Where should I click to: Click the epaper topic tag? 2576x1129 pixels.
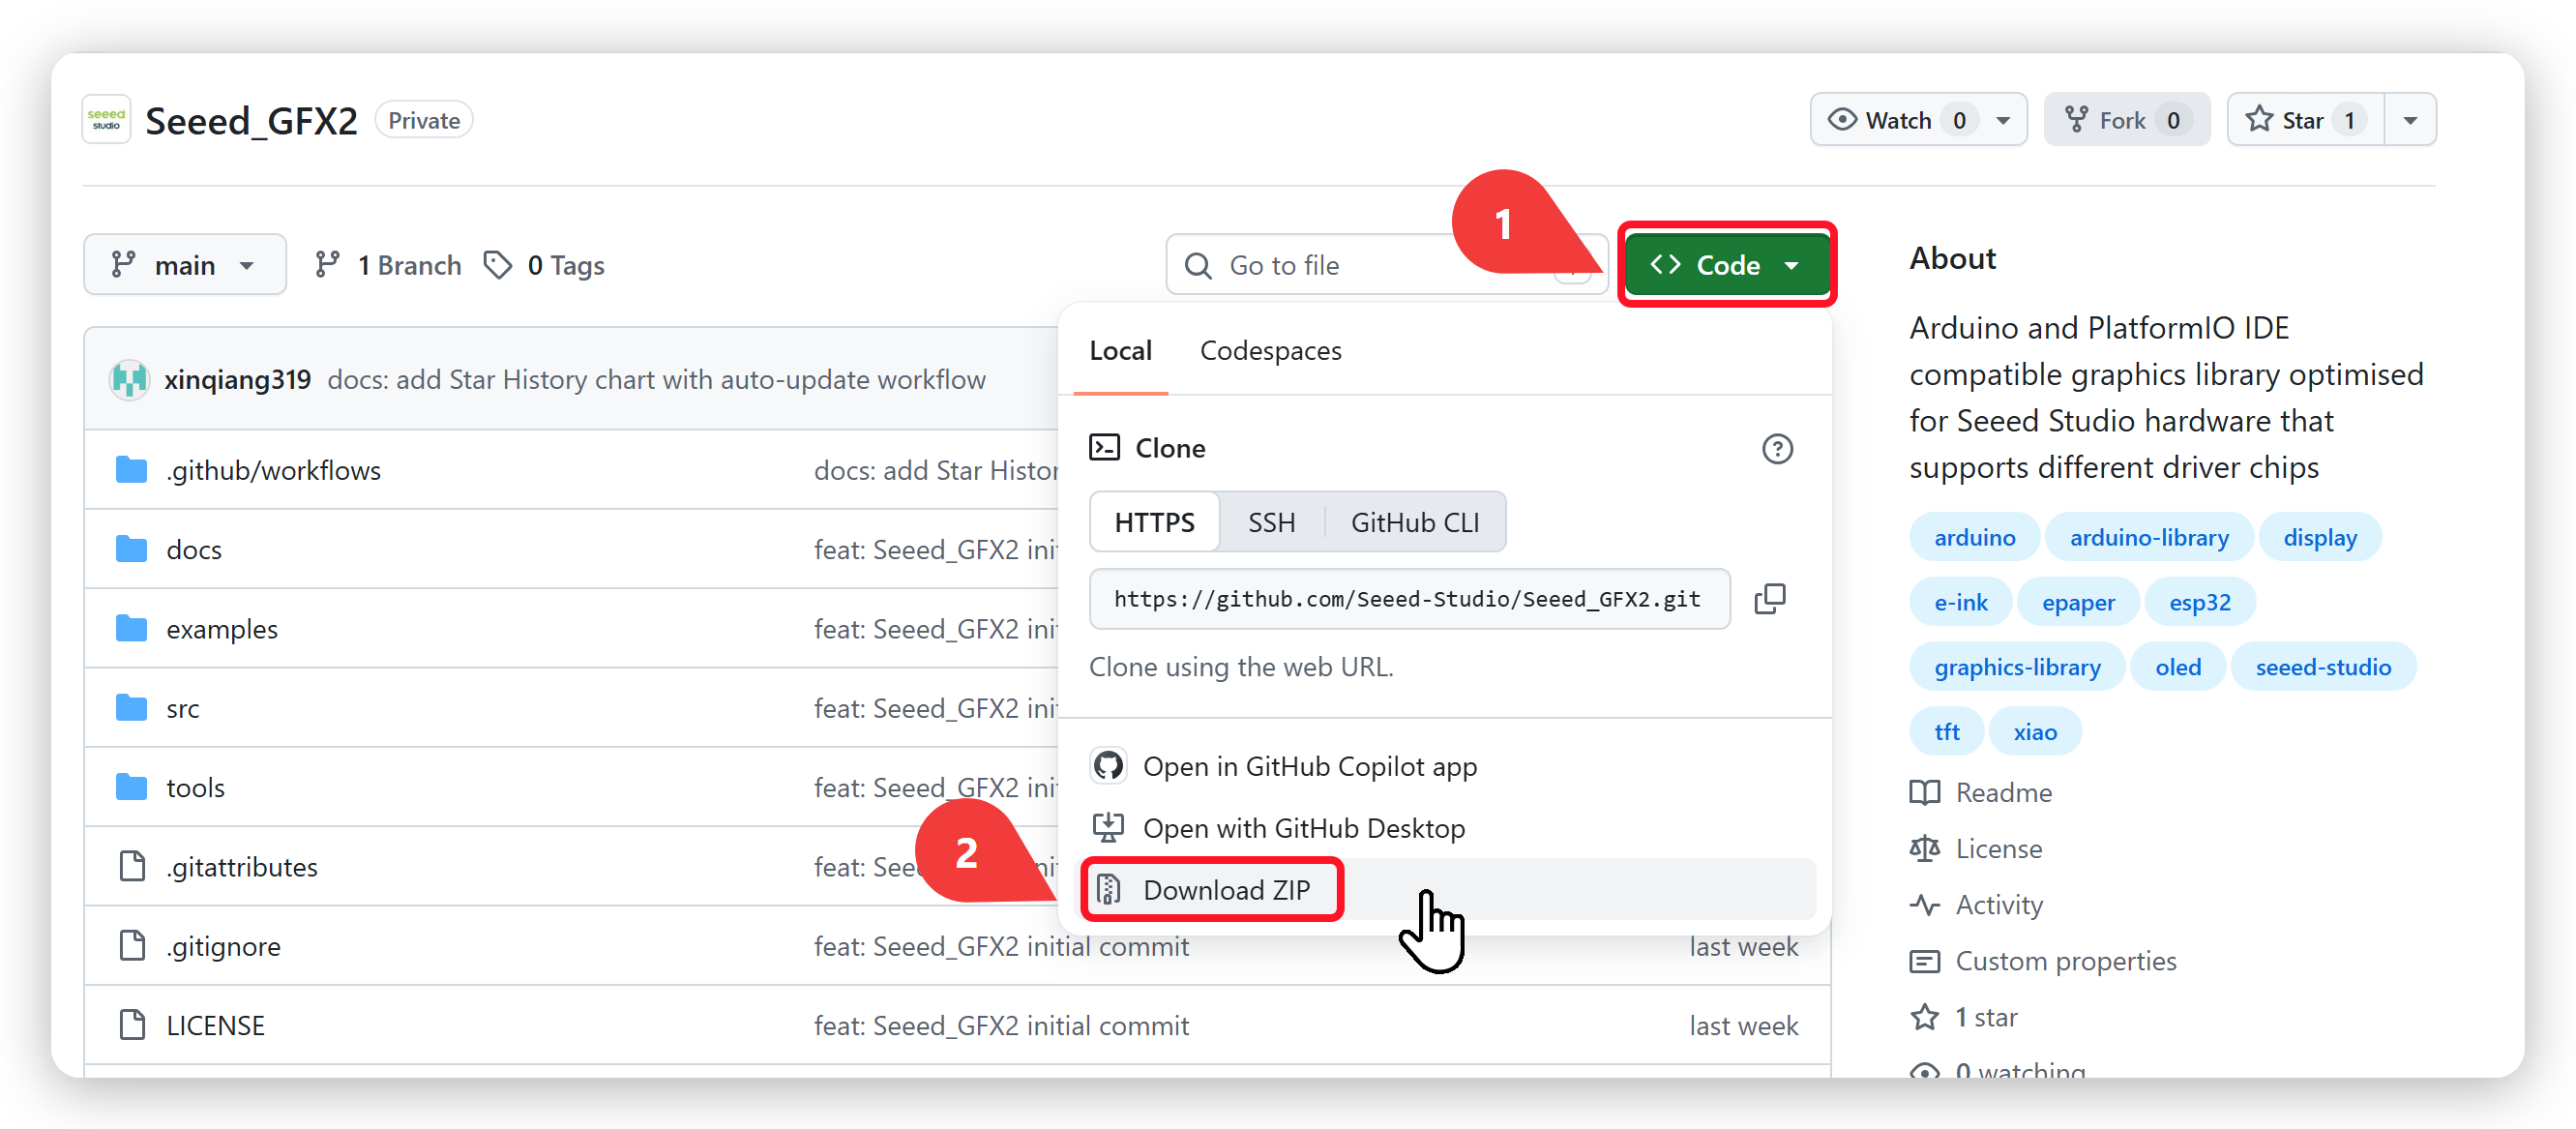click(x=2078, y=603)
